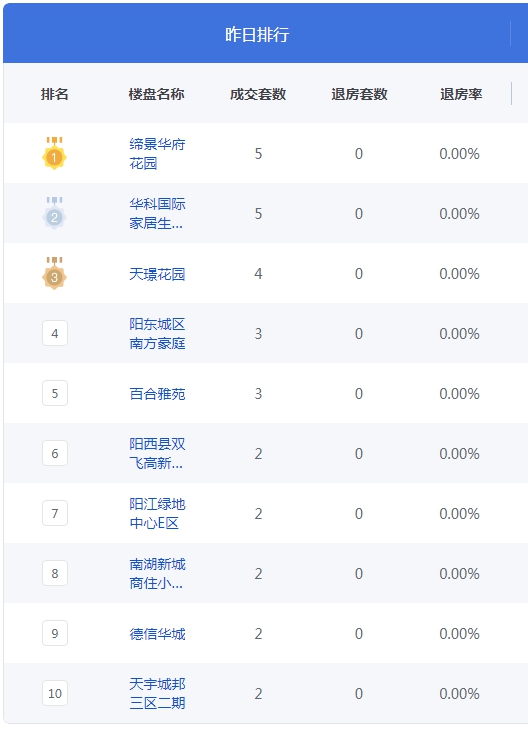Open the 天宇城邦三区二期 link

pos(157,693)
